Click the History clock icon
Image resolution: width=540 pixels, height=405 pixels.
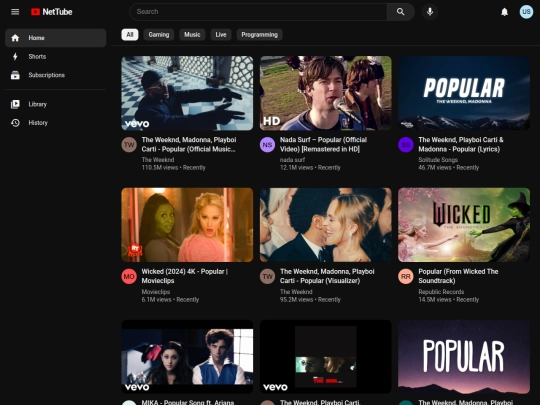15,123
